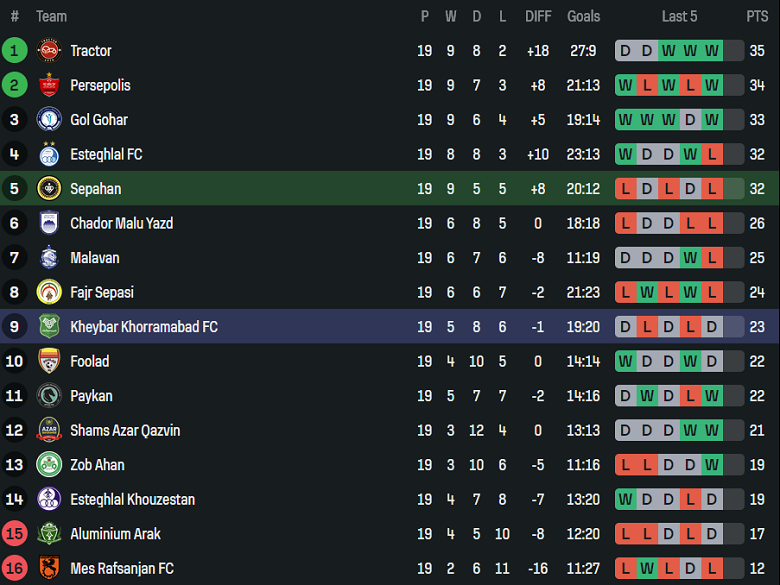Click the Foolad club crest
Viewport: 780px width, 585px height.
coord(49,361)
